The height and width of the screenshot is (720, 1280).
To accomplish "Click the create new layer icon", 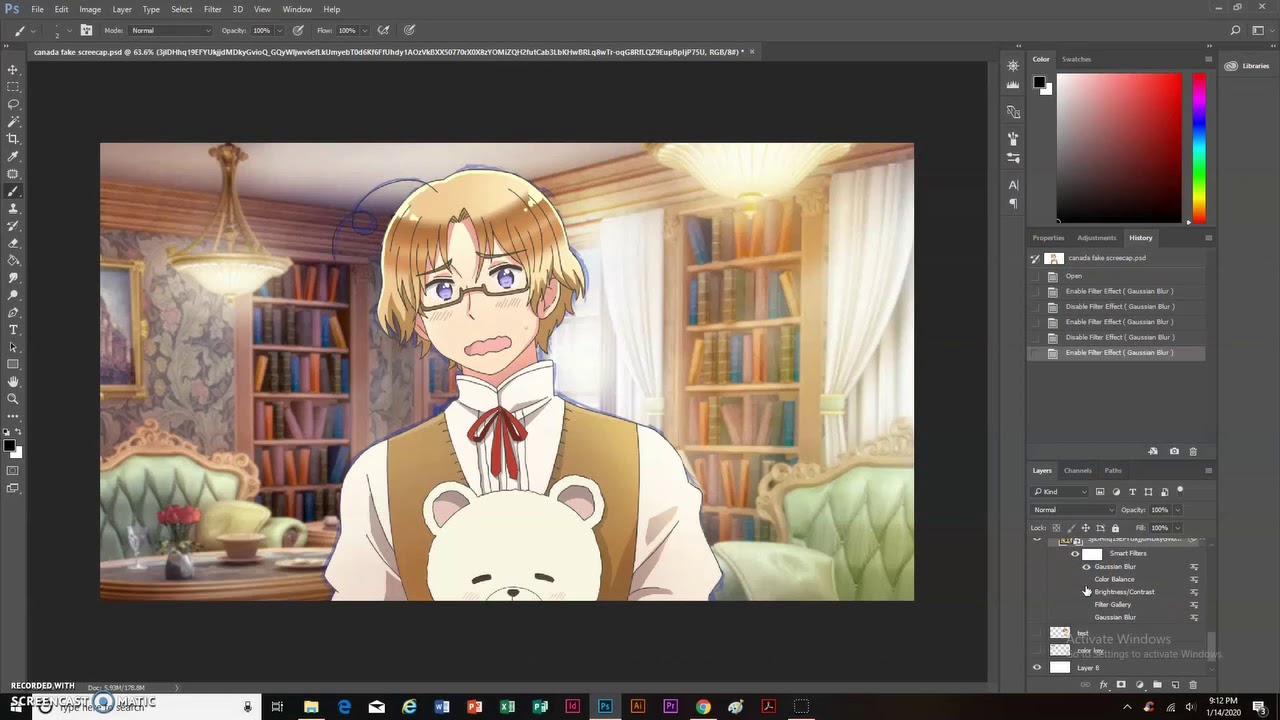I will pyautogui.click(x=1175, y=685).
